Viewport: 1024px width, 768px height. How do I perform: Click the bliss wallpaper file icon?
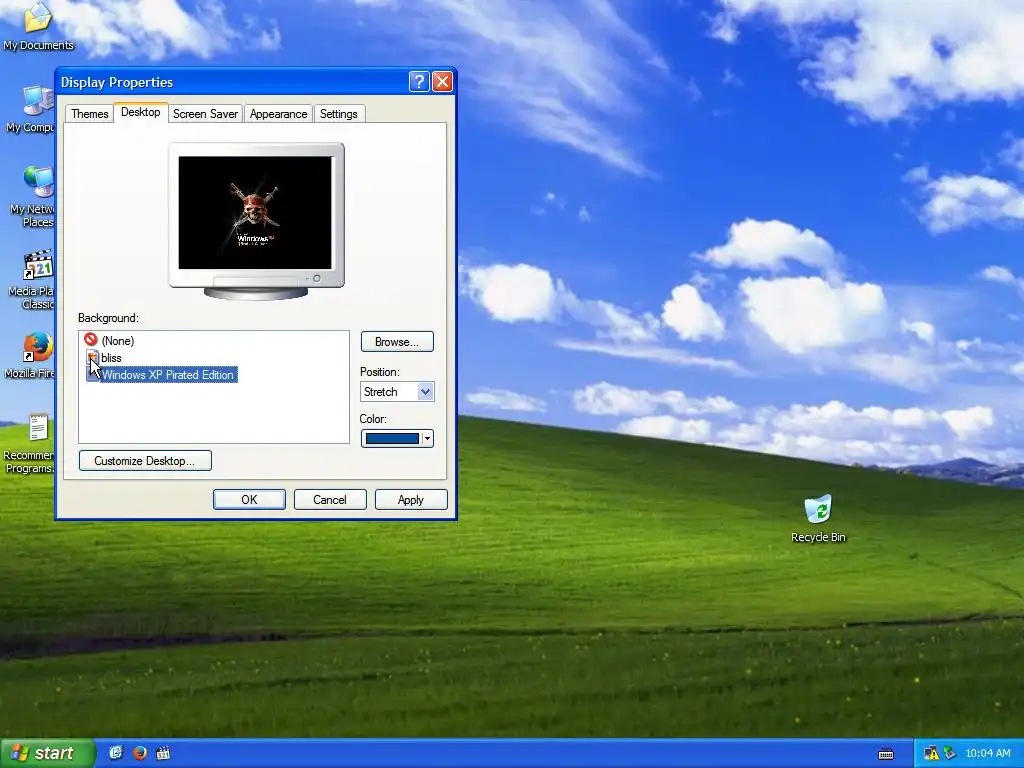click(x=93, y=357)
